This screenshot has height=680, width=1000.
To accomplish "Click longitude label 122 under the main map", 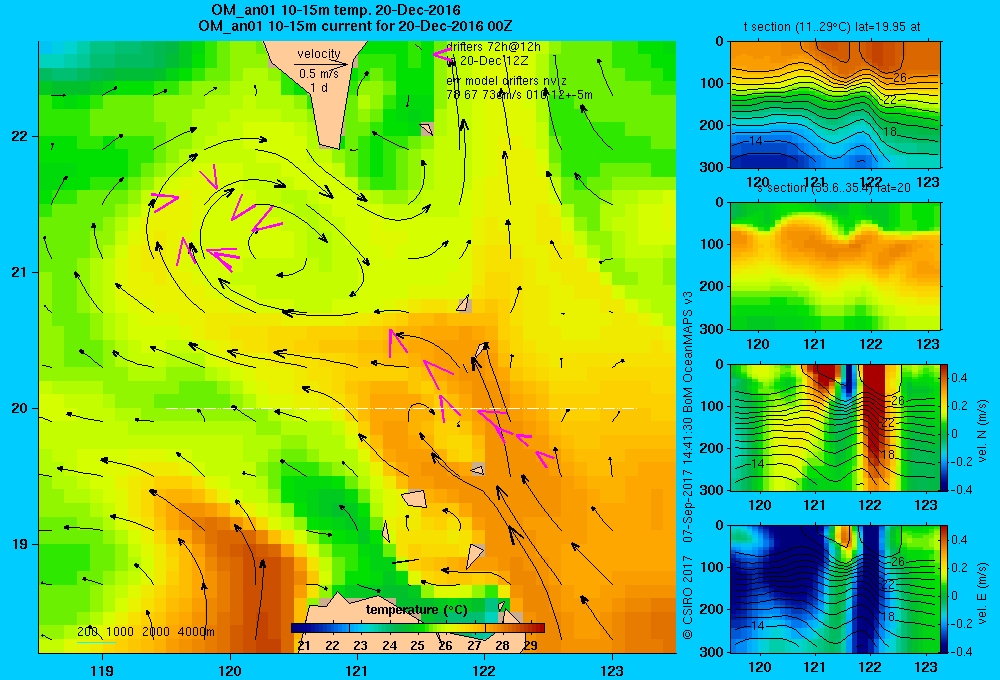I will pos(484,670).
